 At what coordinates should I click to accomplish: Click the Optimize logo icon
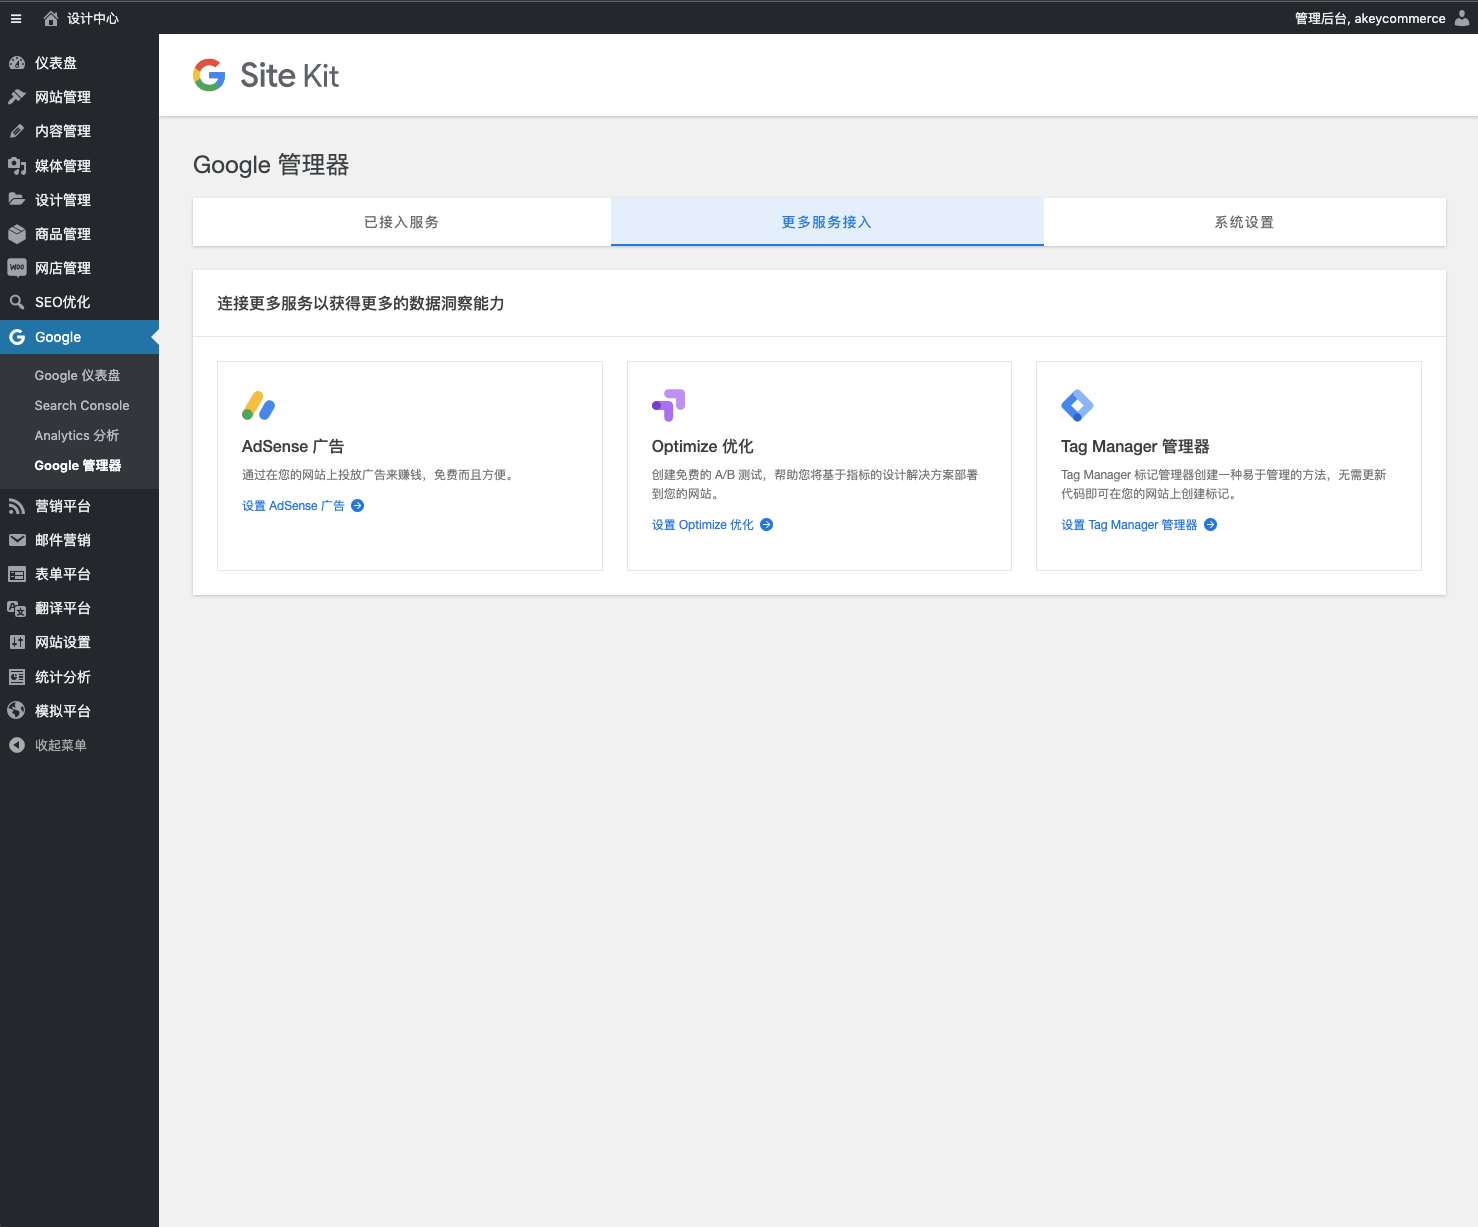coord(669,405)
